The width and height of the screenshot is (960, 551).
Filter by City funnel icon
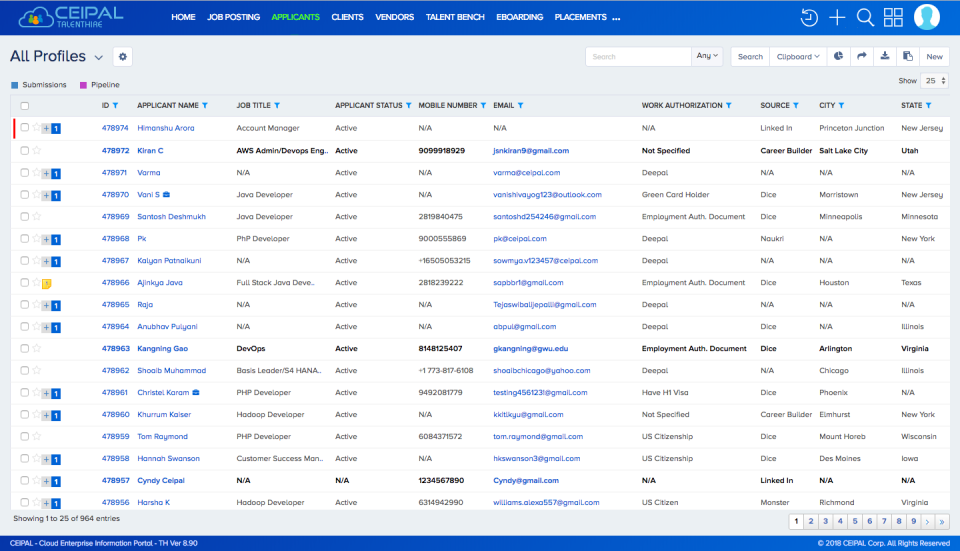click(x=841, y=105)
